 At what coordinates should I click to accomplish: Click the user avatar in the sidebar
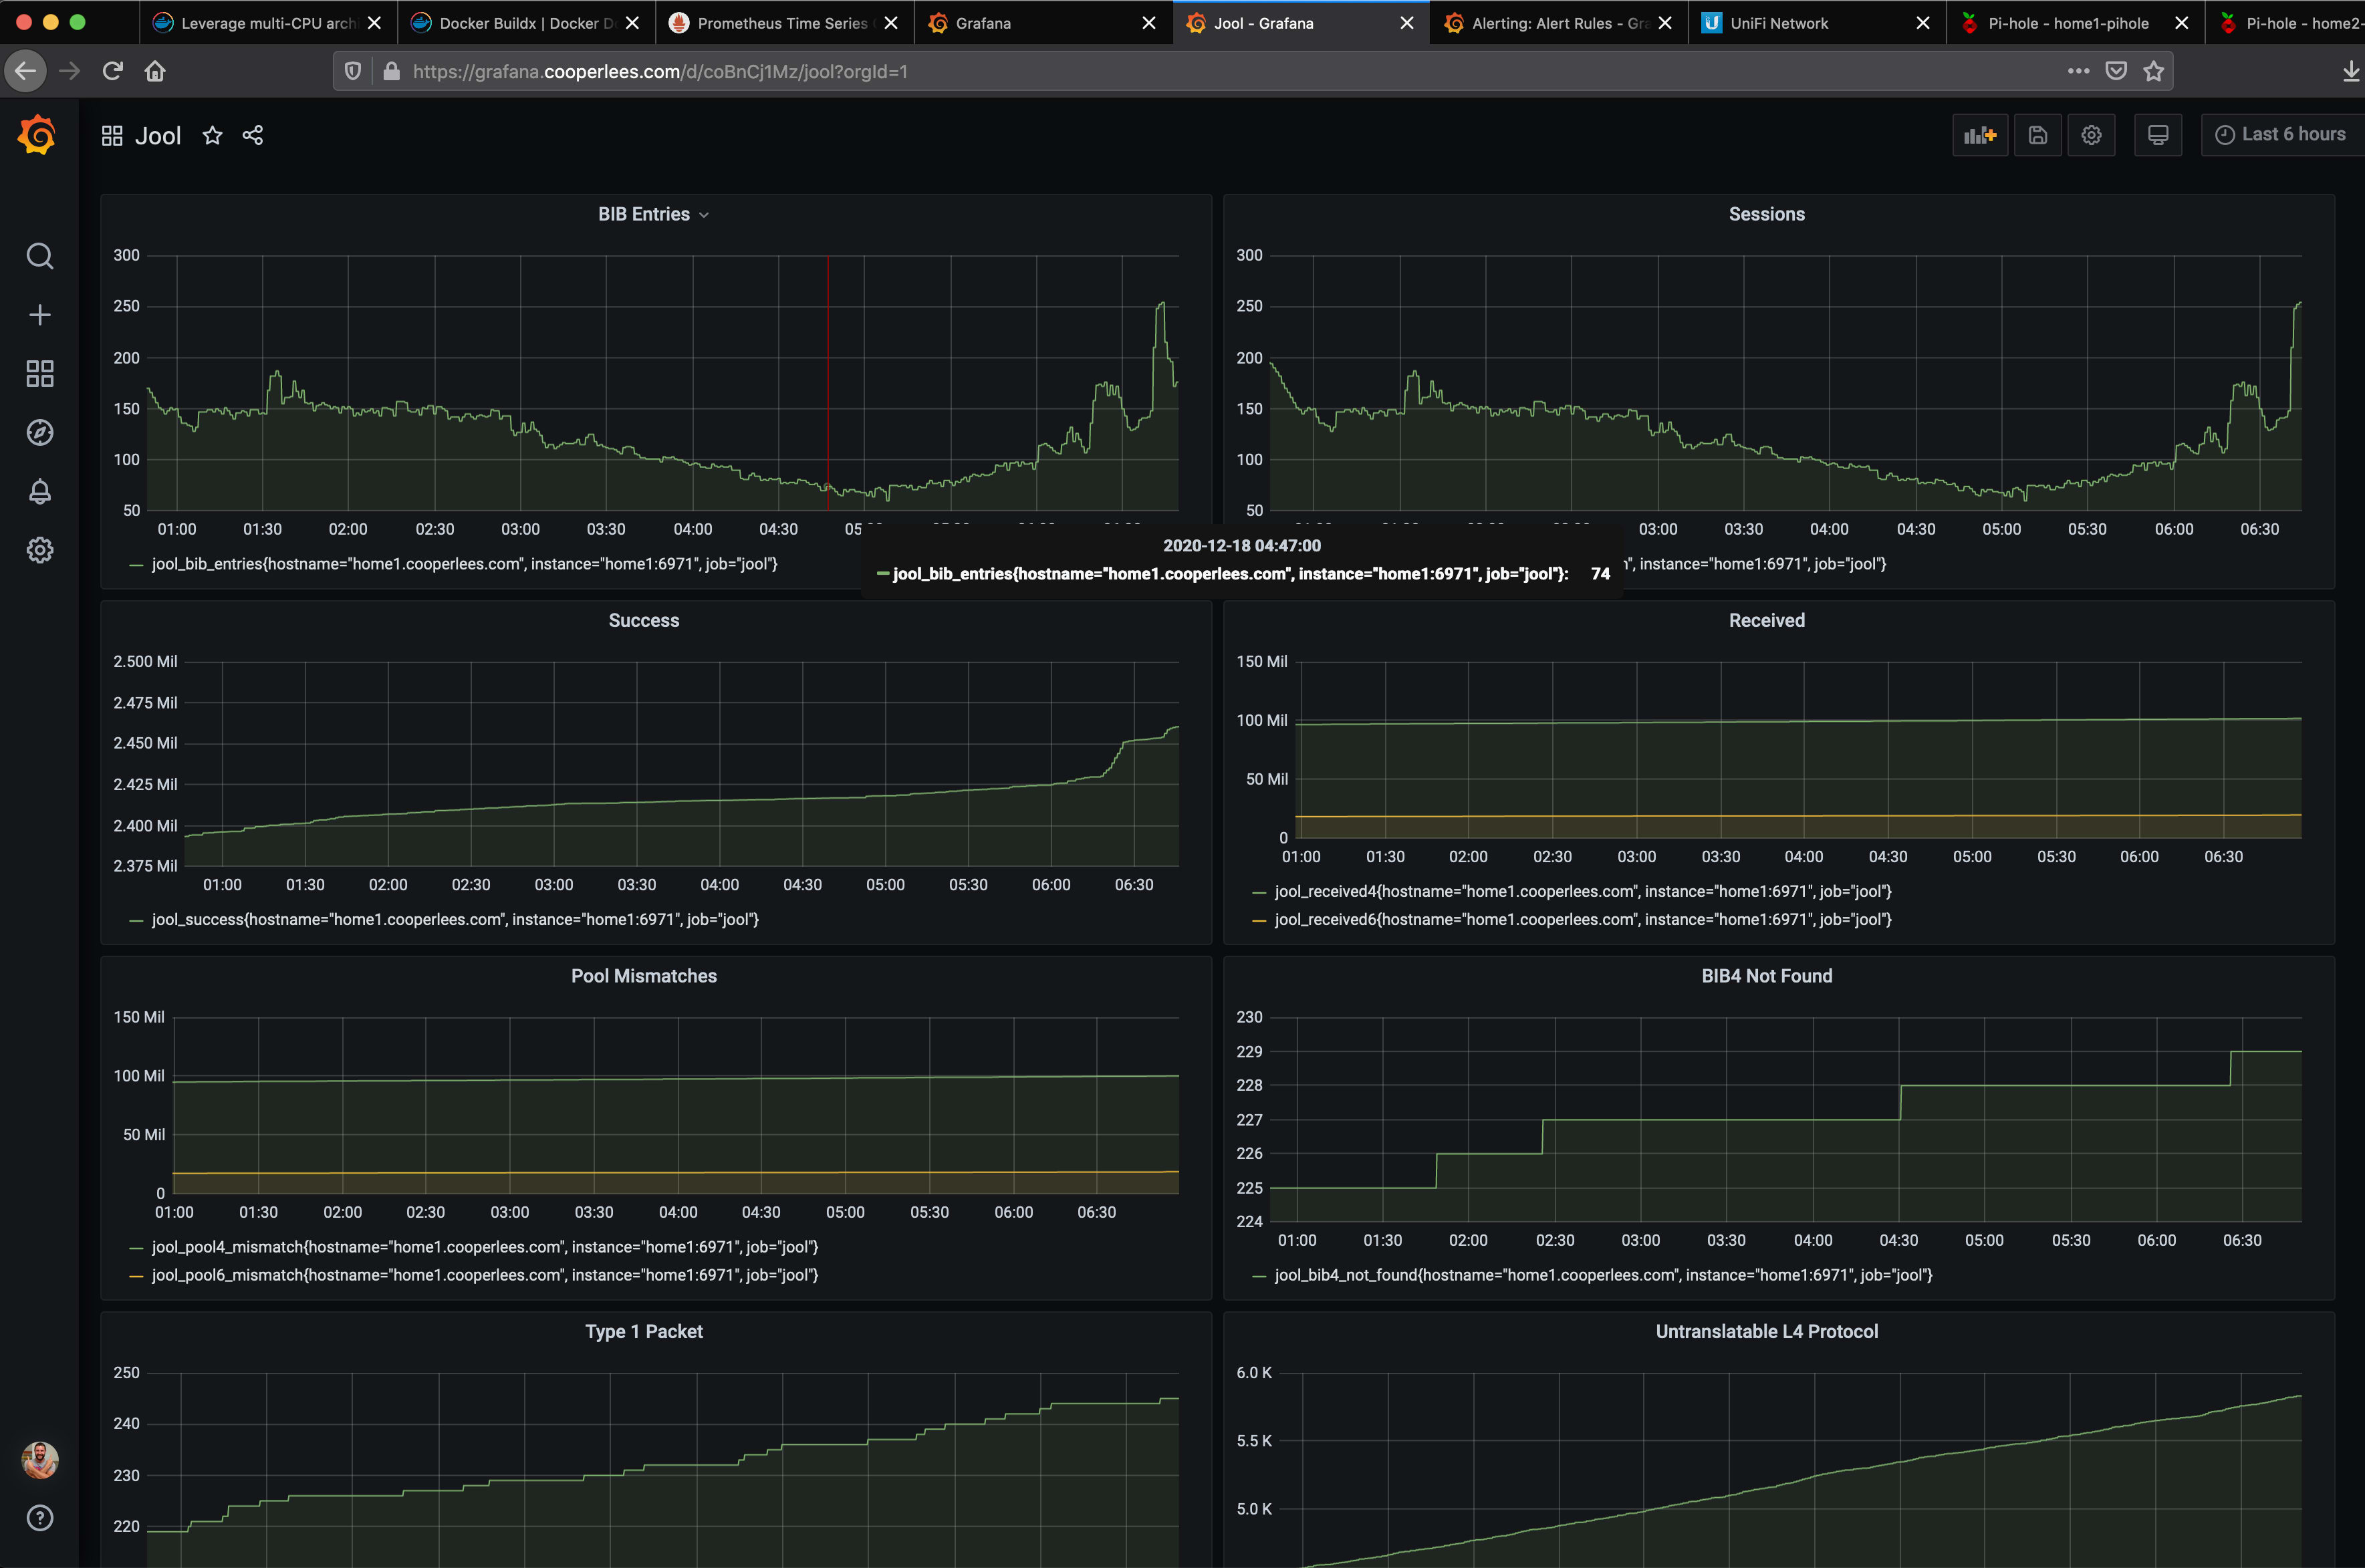39,1460
